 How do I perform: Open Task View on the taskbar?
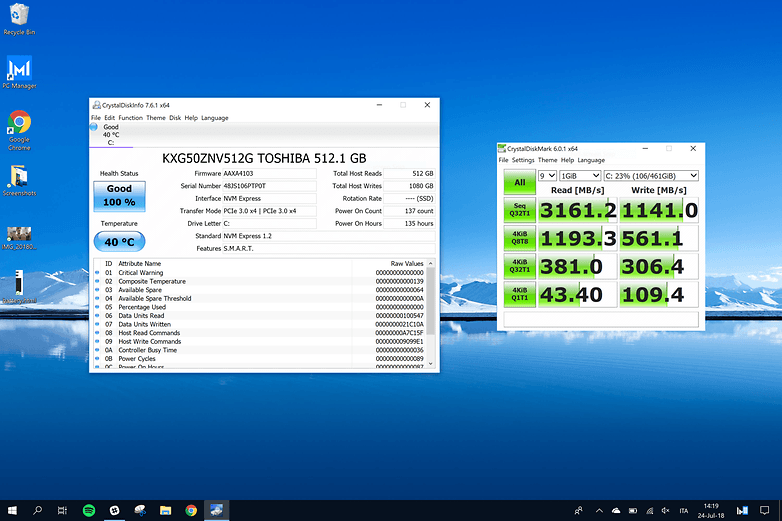pos(62,510)
